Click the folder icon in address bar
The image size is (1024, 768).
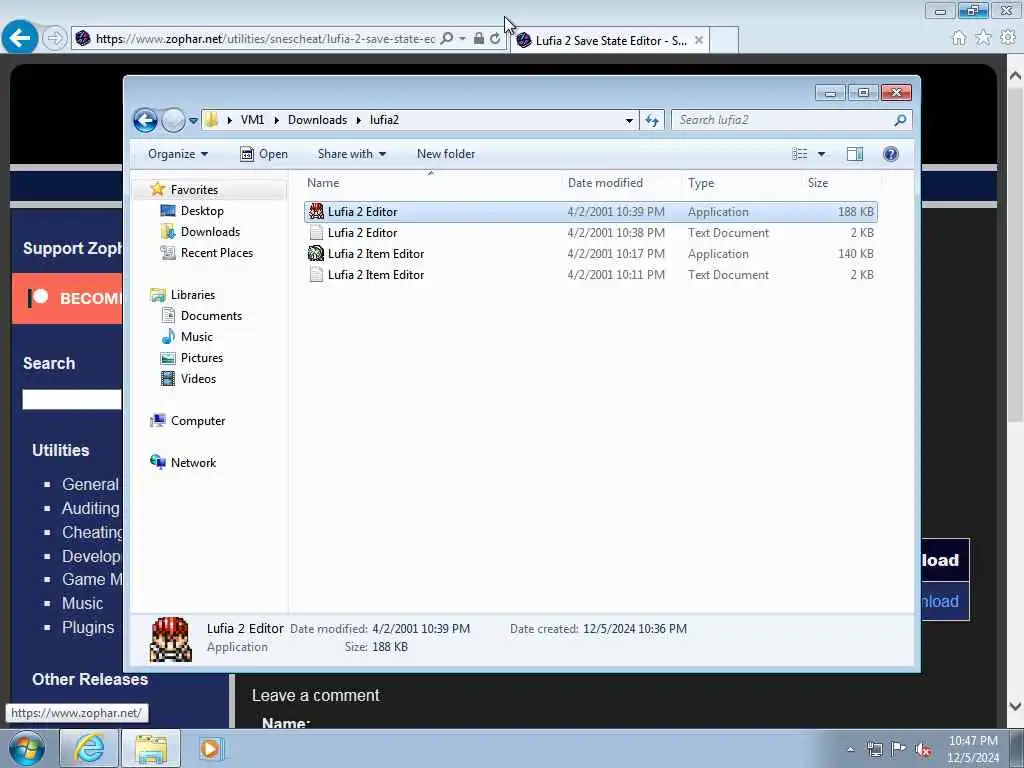point(211,120)
